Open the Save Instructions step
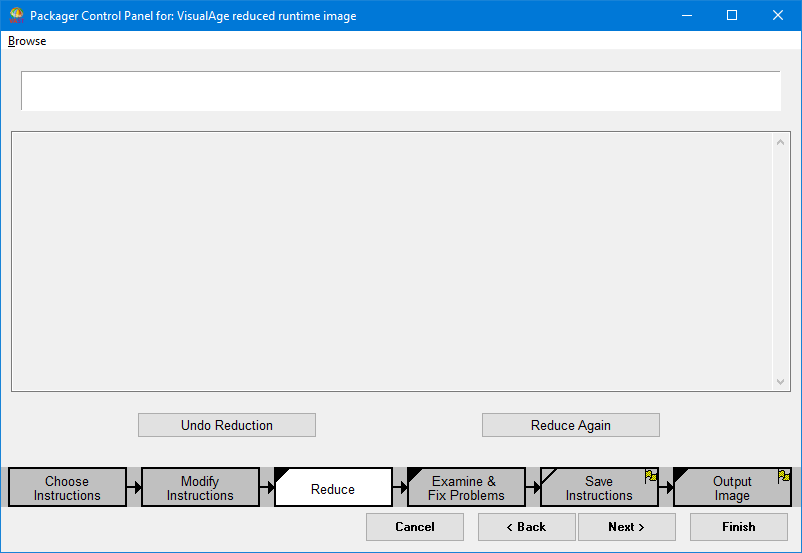This screenshot has height=553, width=802. point(598,488)
